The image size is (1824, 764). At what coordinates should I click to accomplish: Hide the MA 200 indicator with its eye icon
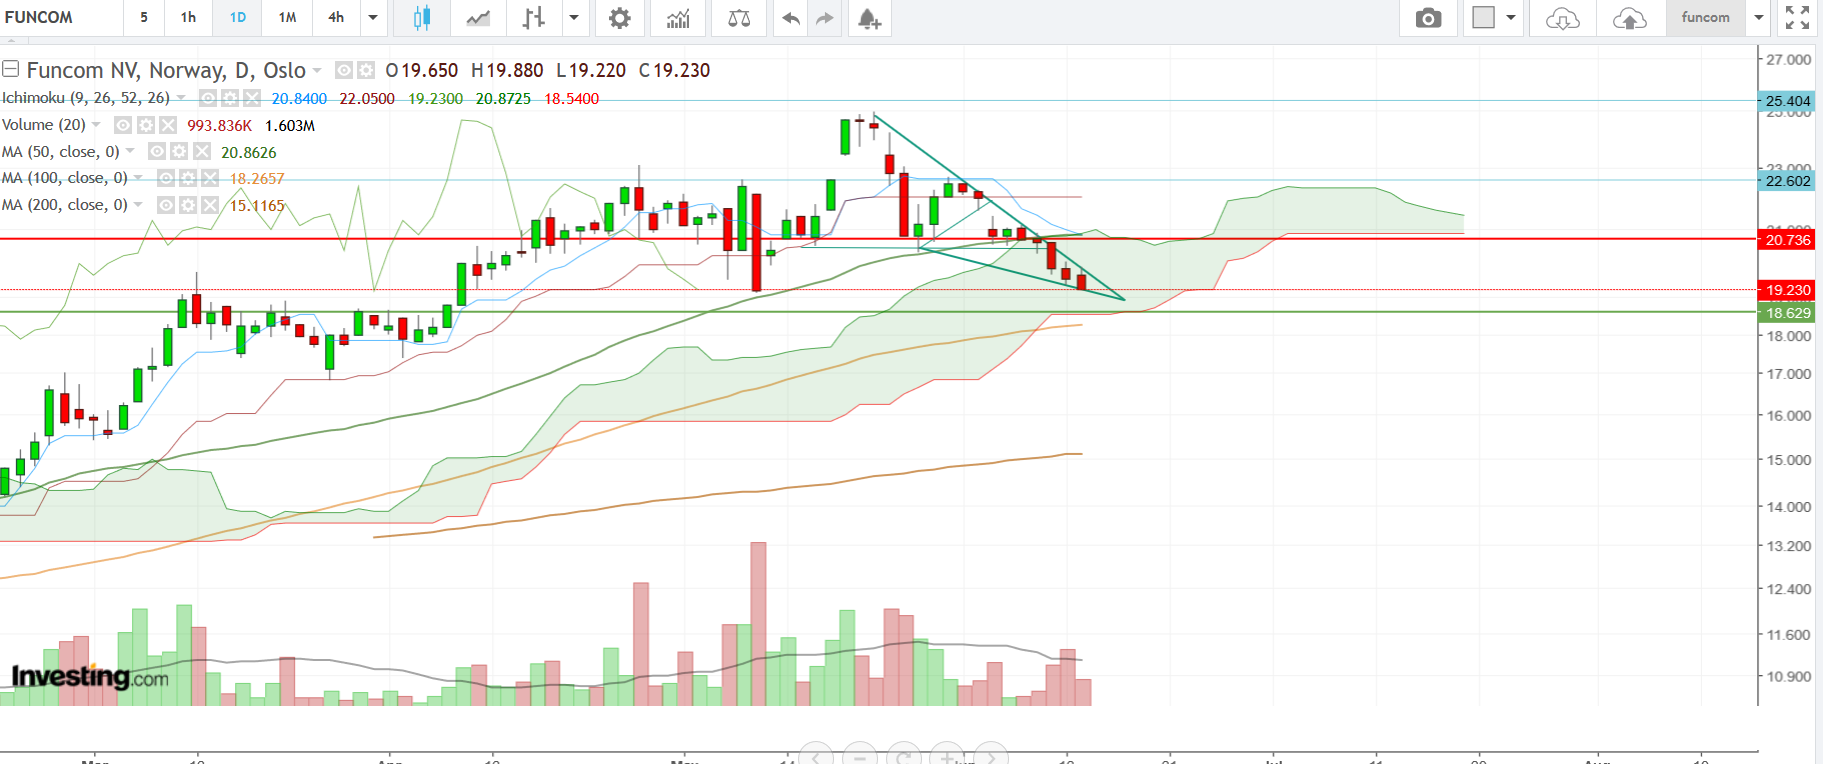[x=166, y=205]
